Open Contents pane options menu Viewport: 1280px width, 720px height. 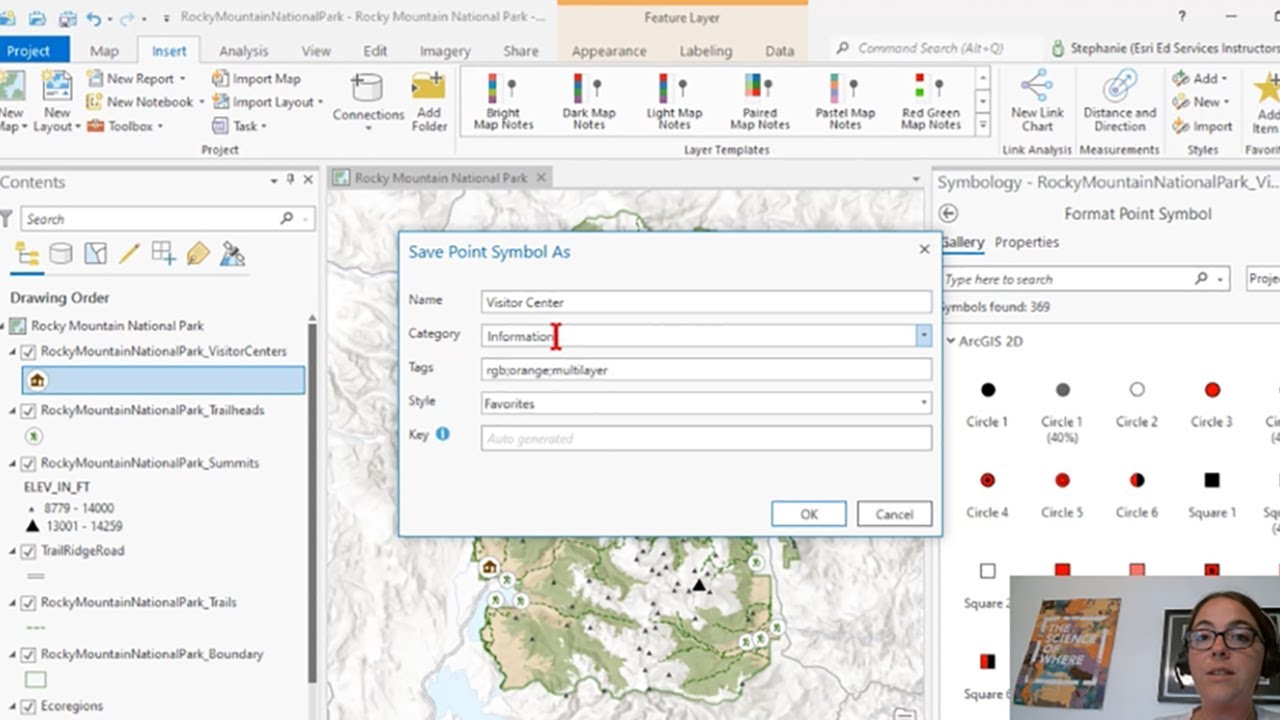(274, 181)
